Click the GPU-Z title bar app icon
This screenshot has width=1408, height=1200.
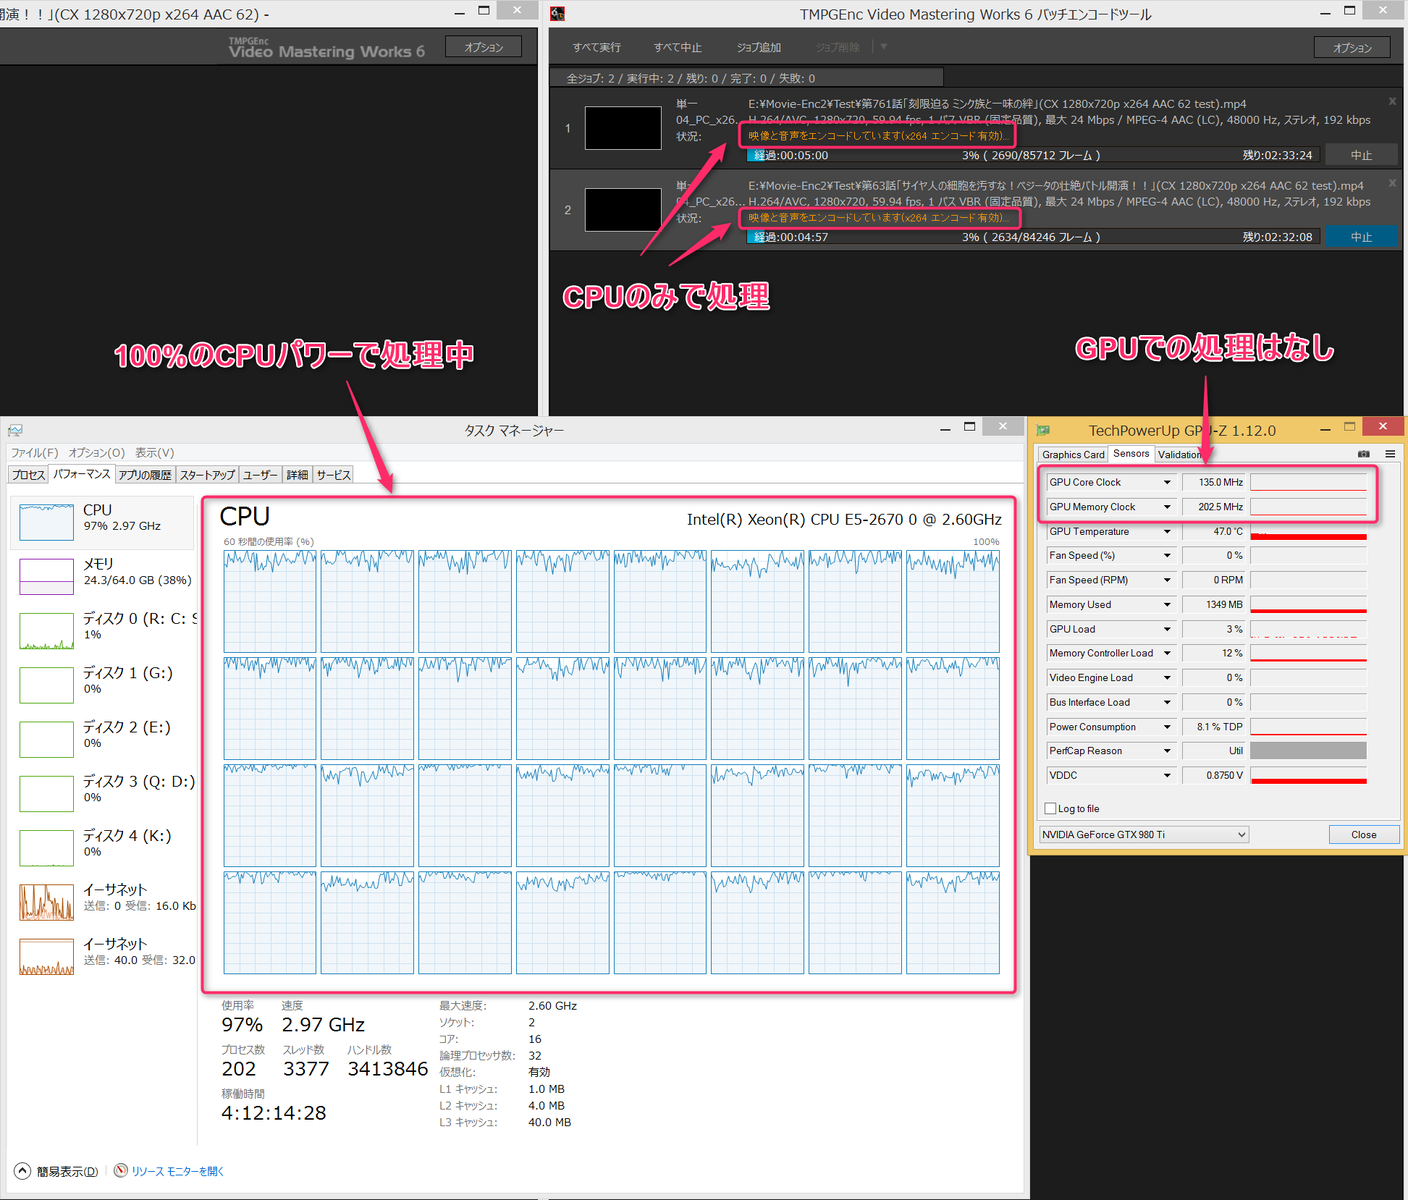click(1043, 430)
